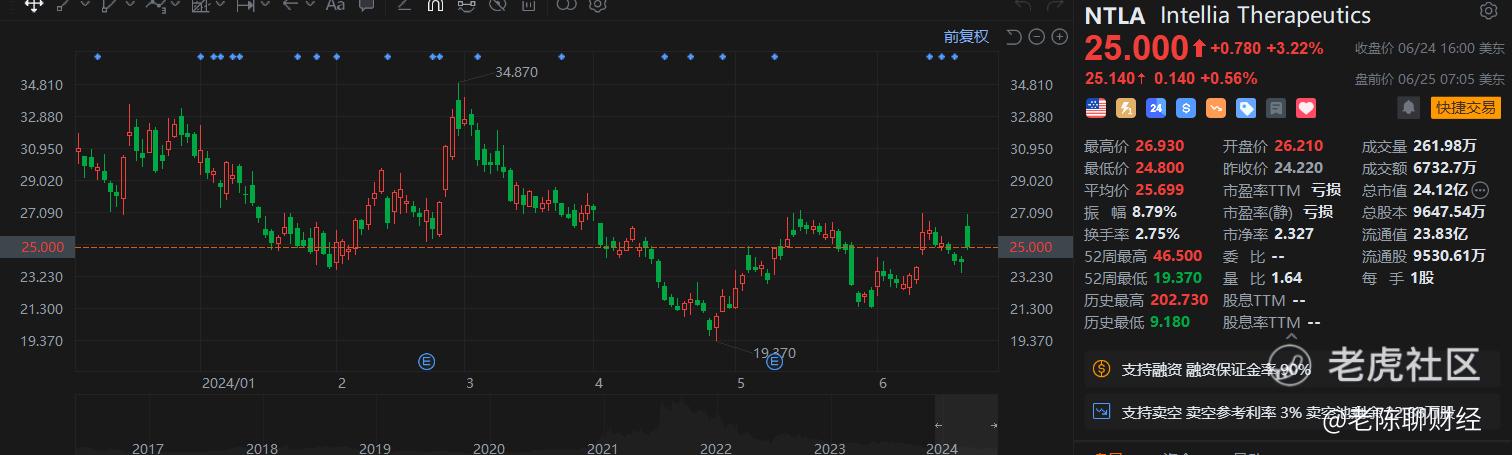This screenshot has height=455, width=1512.
Task: Expand the chart pattern tool dropdown
Action: click(220, 4)
